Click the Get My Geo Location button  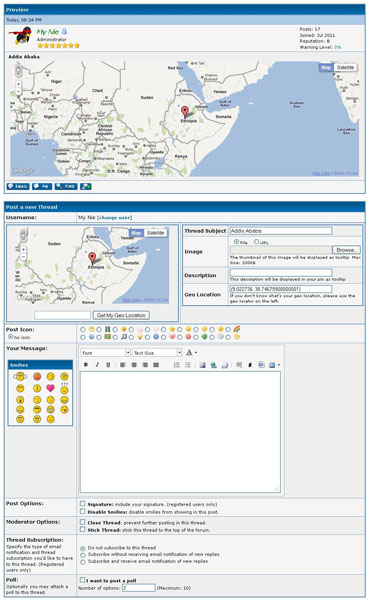point(121,315)
